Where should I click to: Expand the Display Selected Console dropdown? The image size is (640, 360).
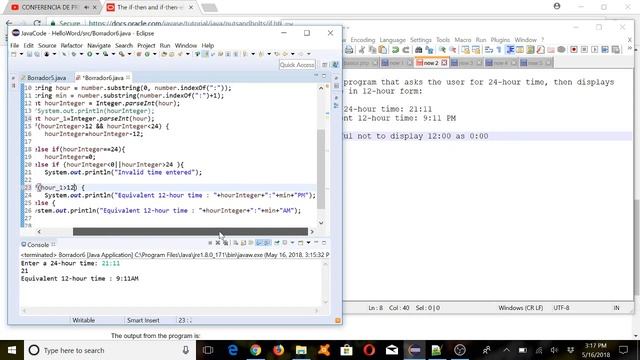(292, 243)
